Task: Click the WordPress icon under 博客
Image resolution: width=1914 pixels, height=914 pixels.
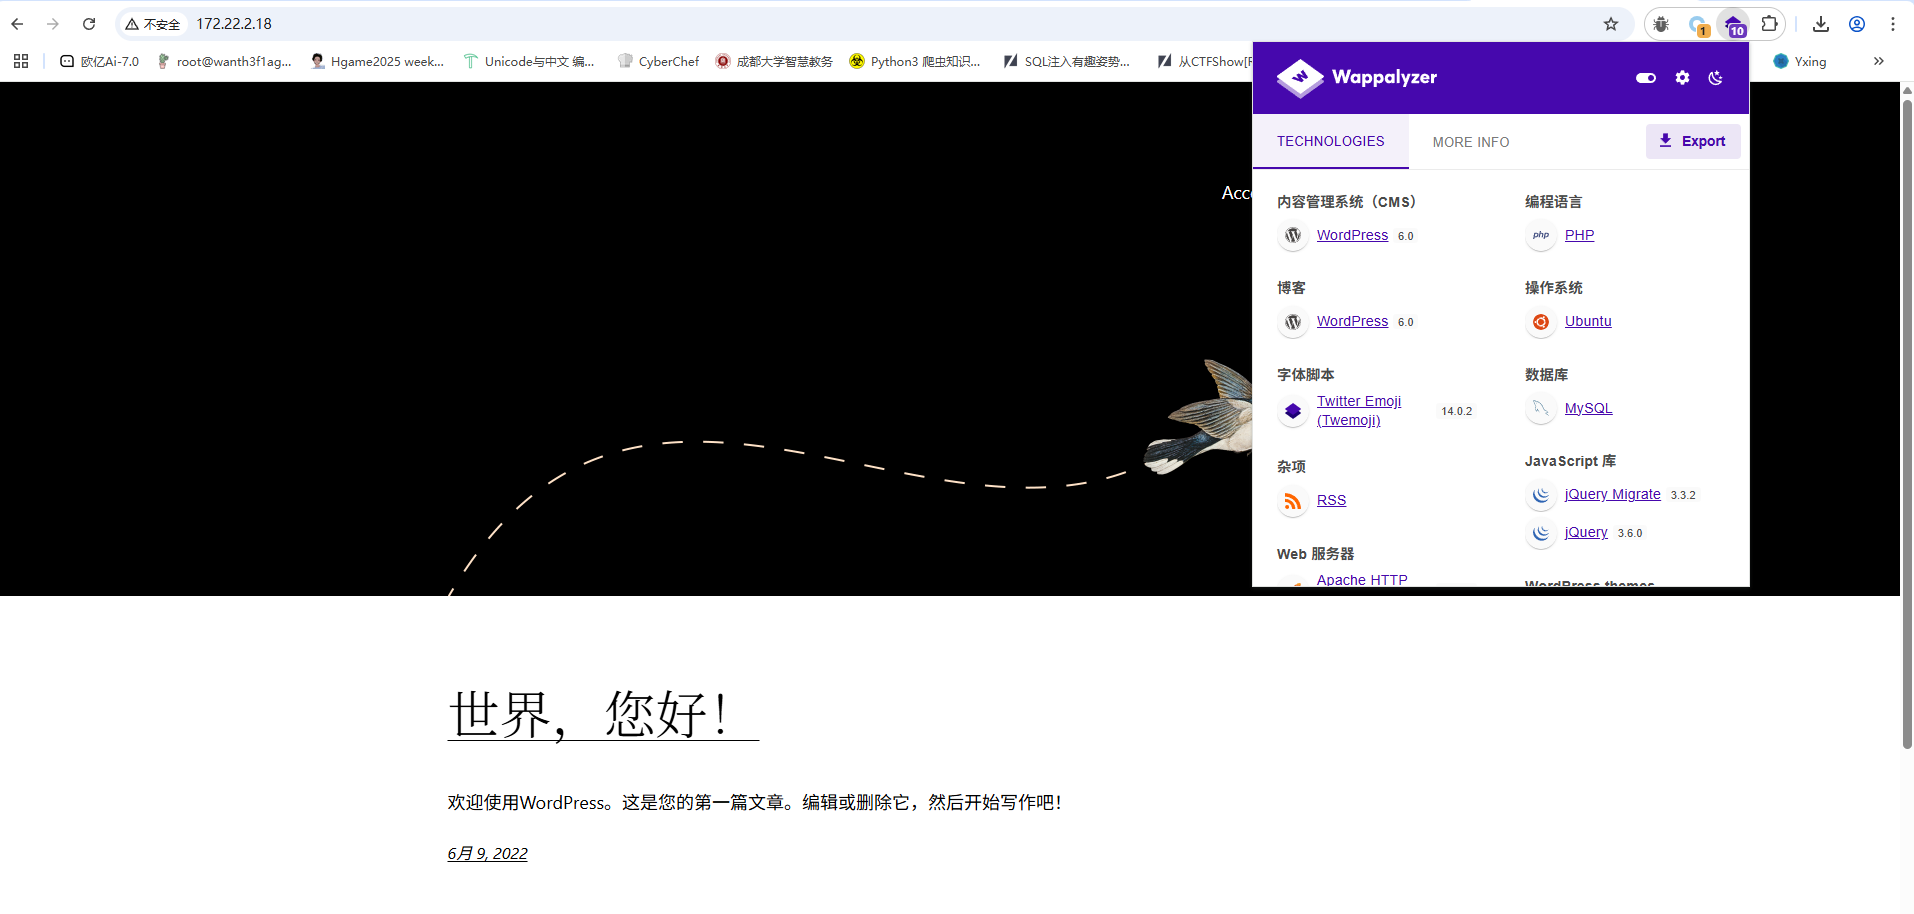Action: (x=1293, y=322)
